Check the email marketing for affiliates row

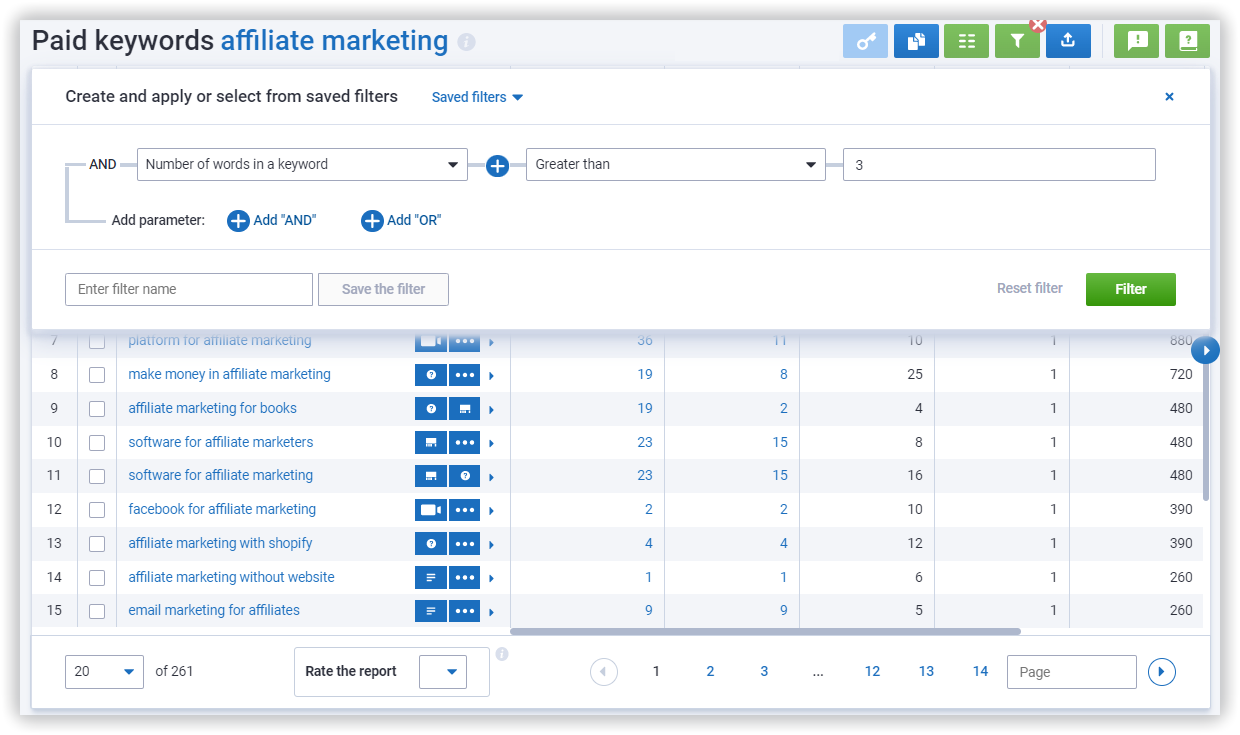click(97, 611)
